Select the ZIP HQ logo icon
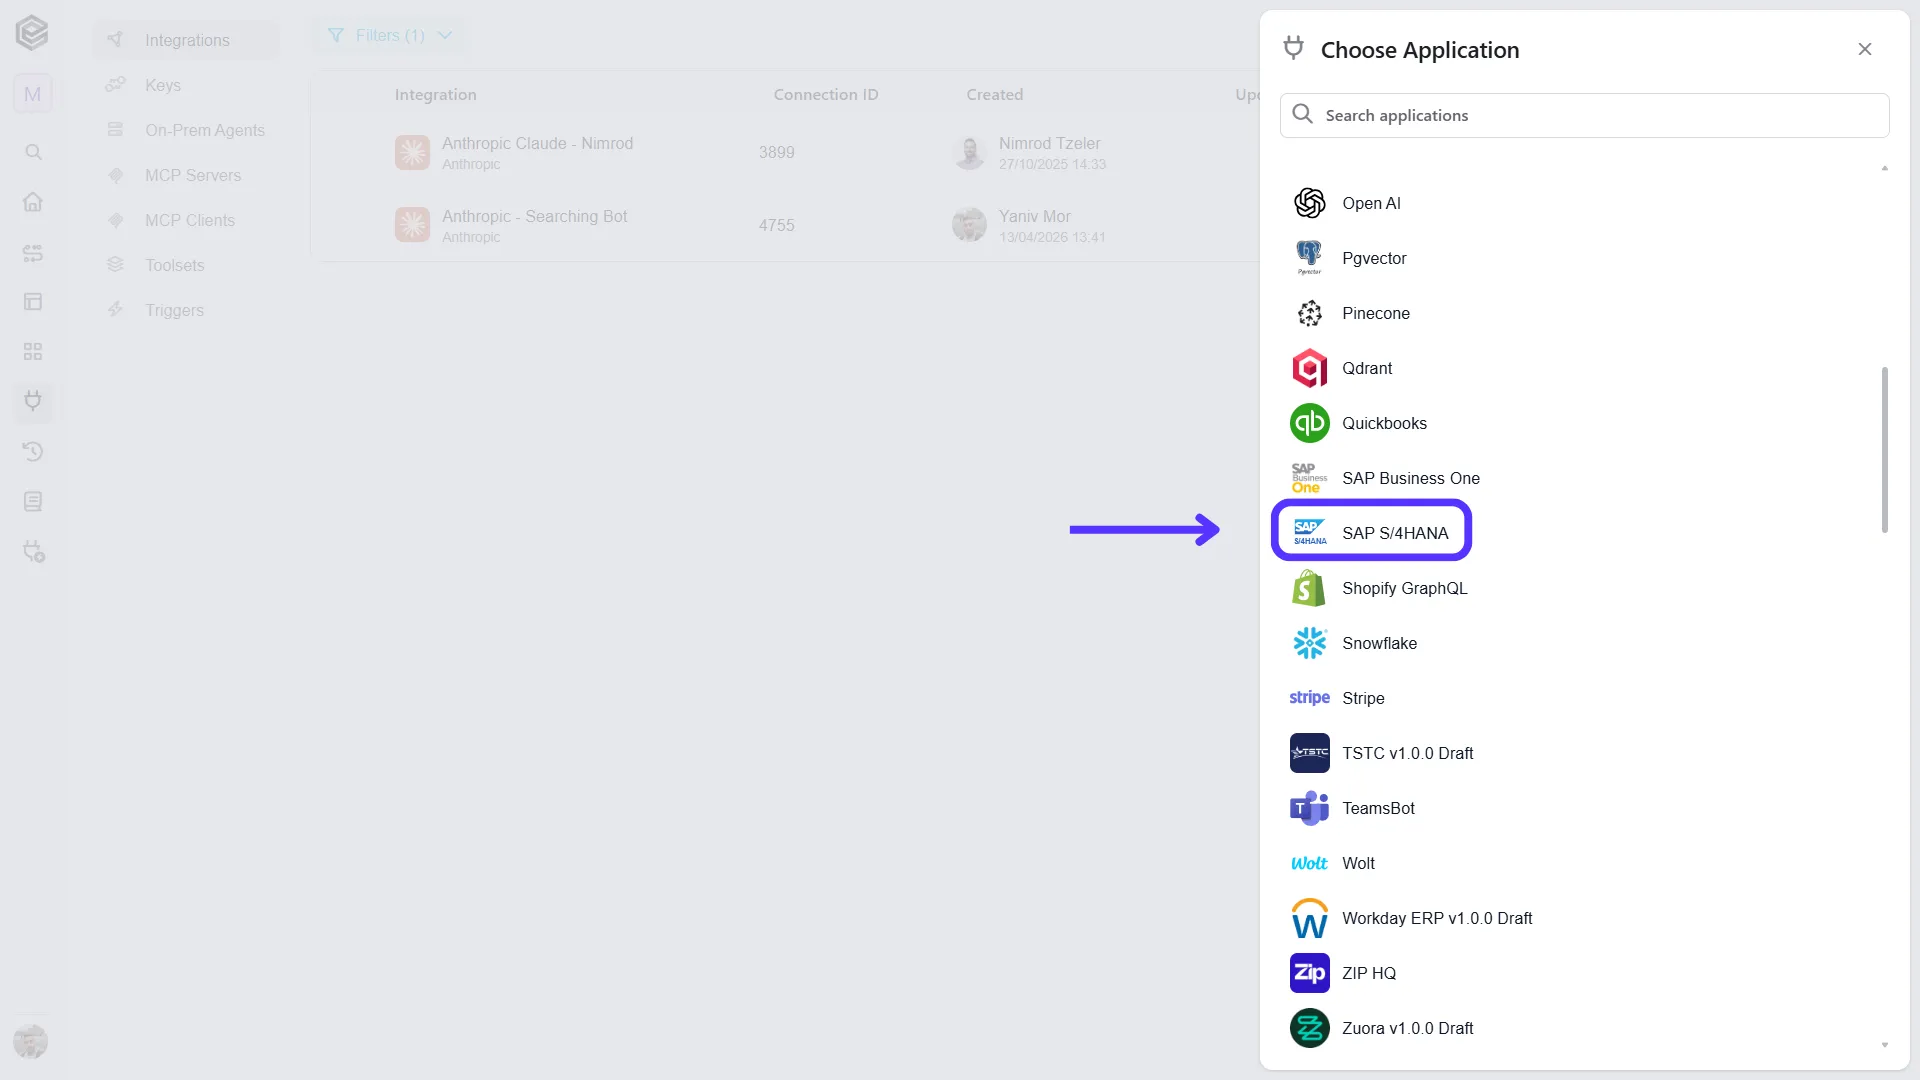The image size is (1920, 1080). [x=1309, y=973]
